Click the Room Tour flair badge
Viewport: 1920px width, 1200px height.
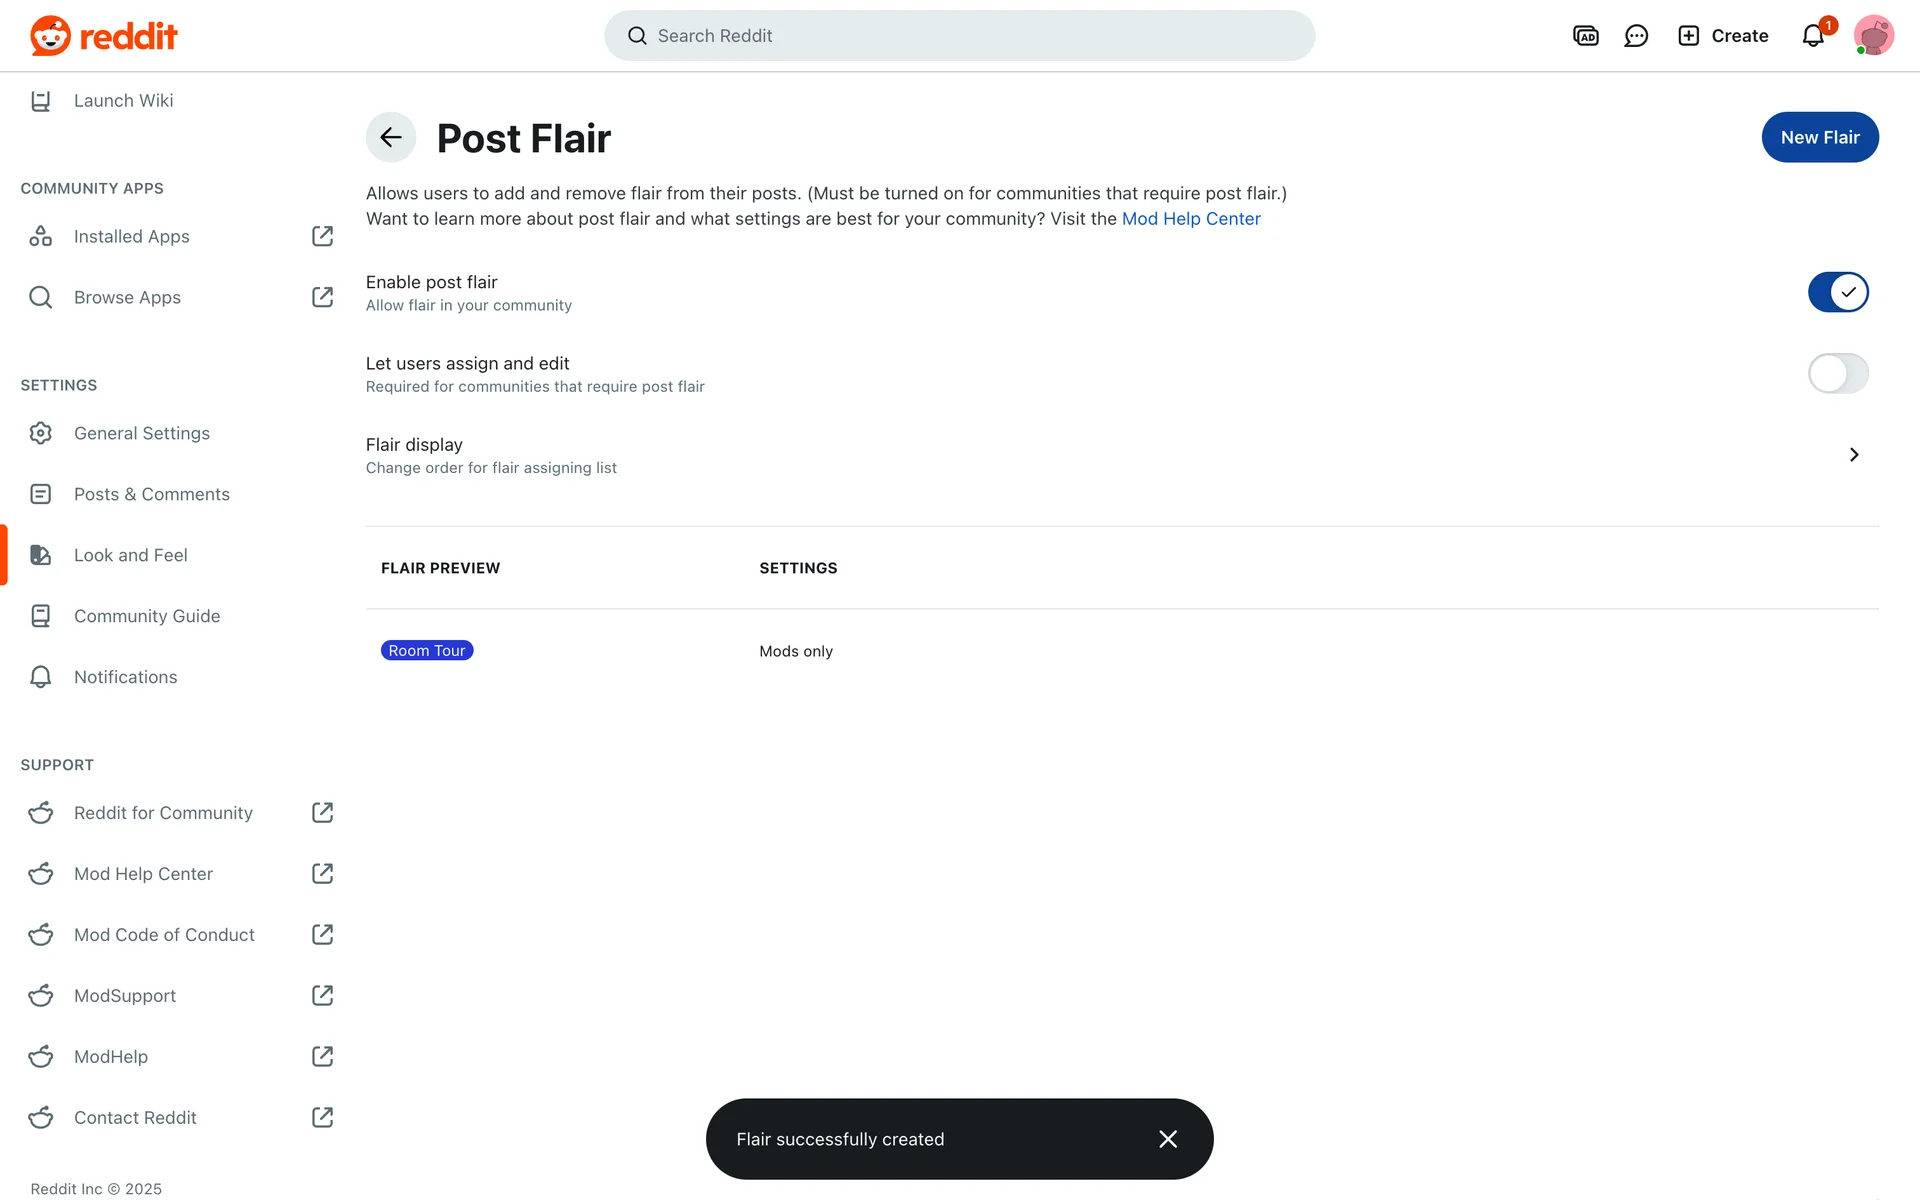[x=427, y=651]
